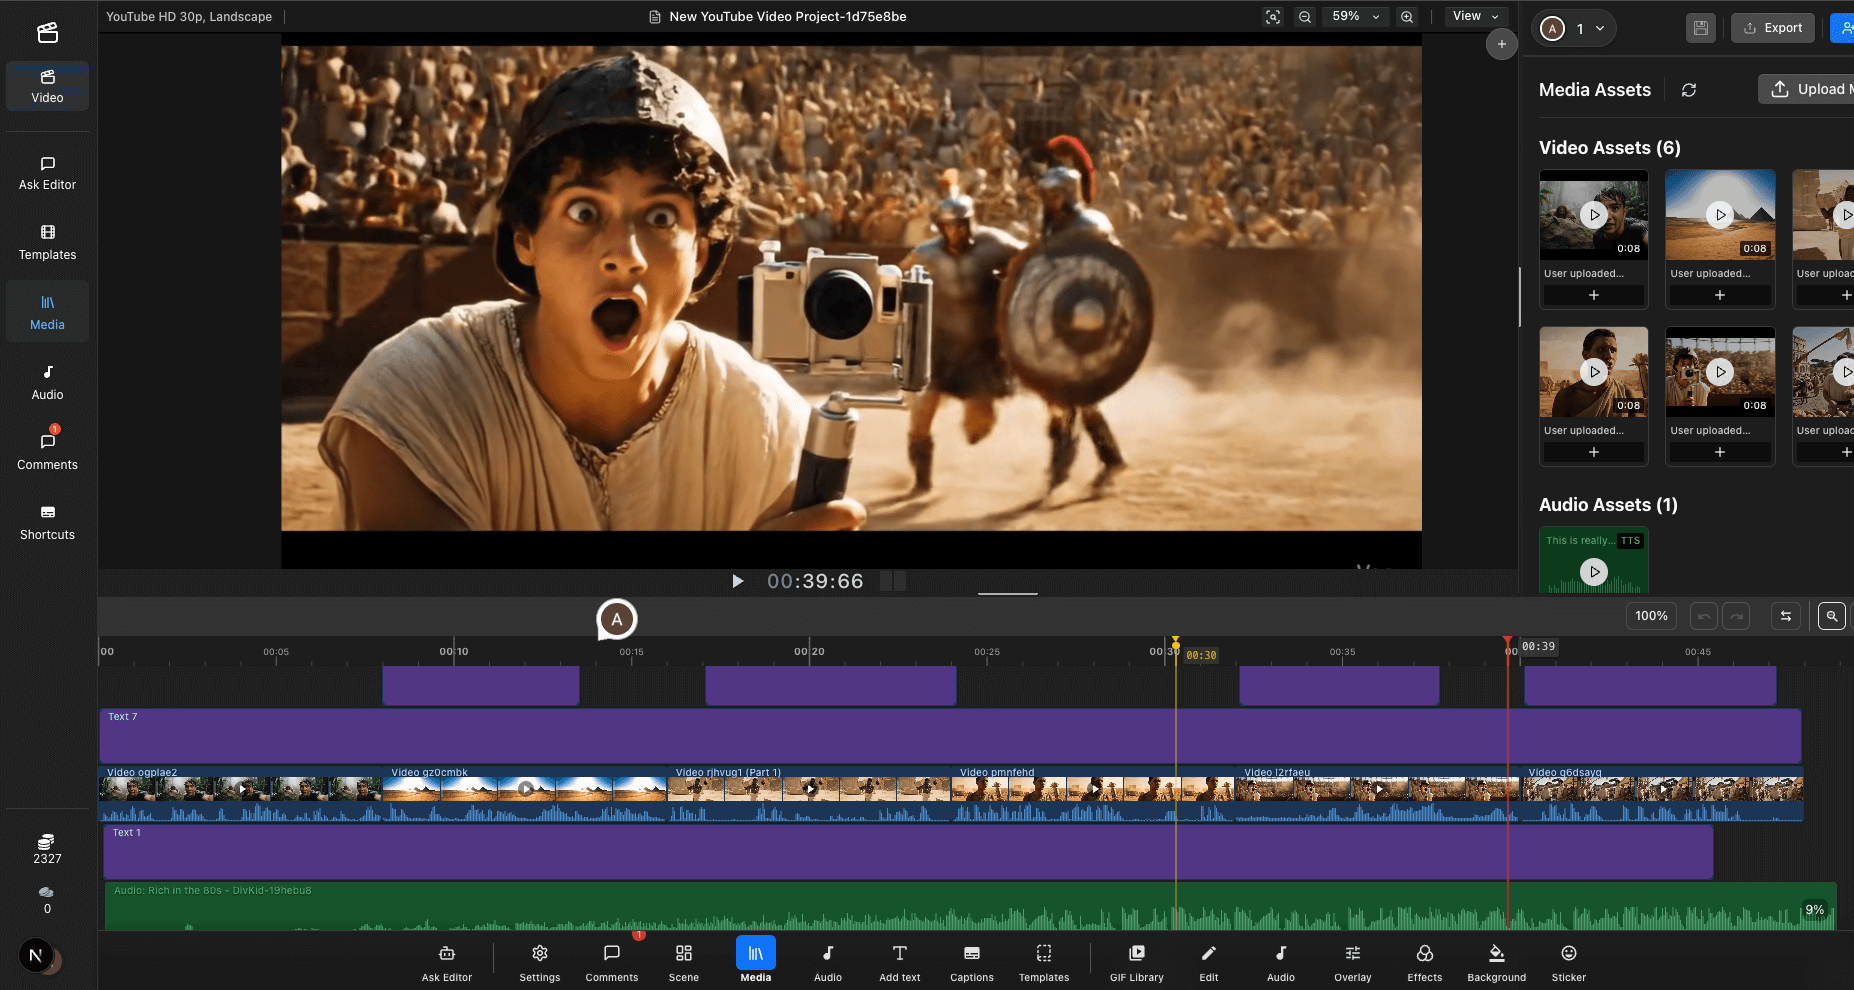The width and height of the screenshot is (1854, 990).
Task: Save the project with the save icon
Action: 1700,27
